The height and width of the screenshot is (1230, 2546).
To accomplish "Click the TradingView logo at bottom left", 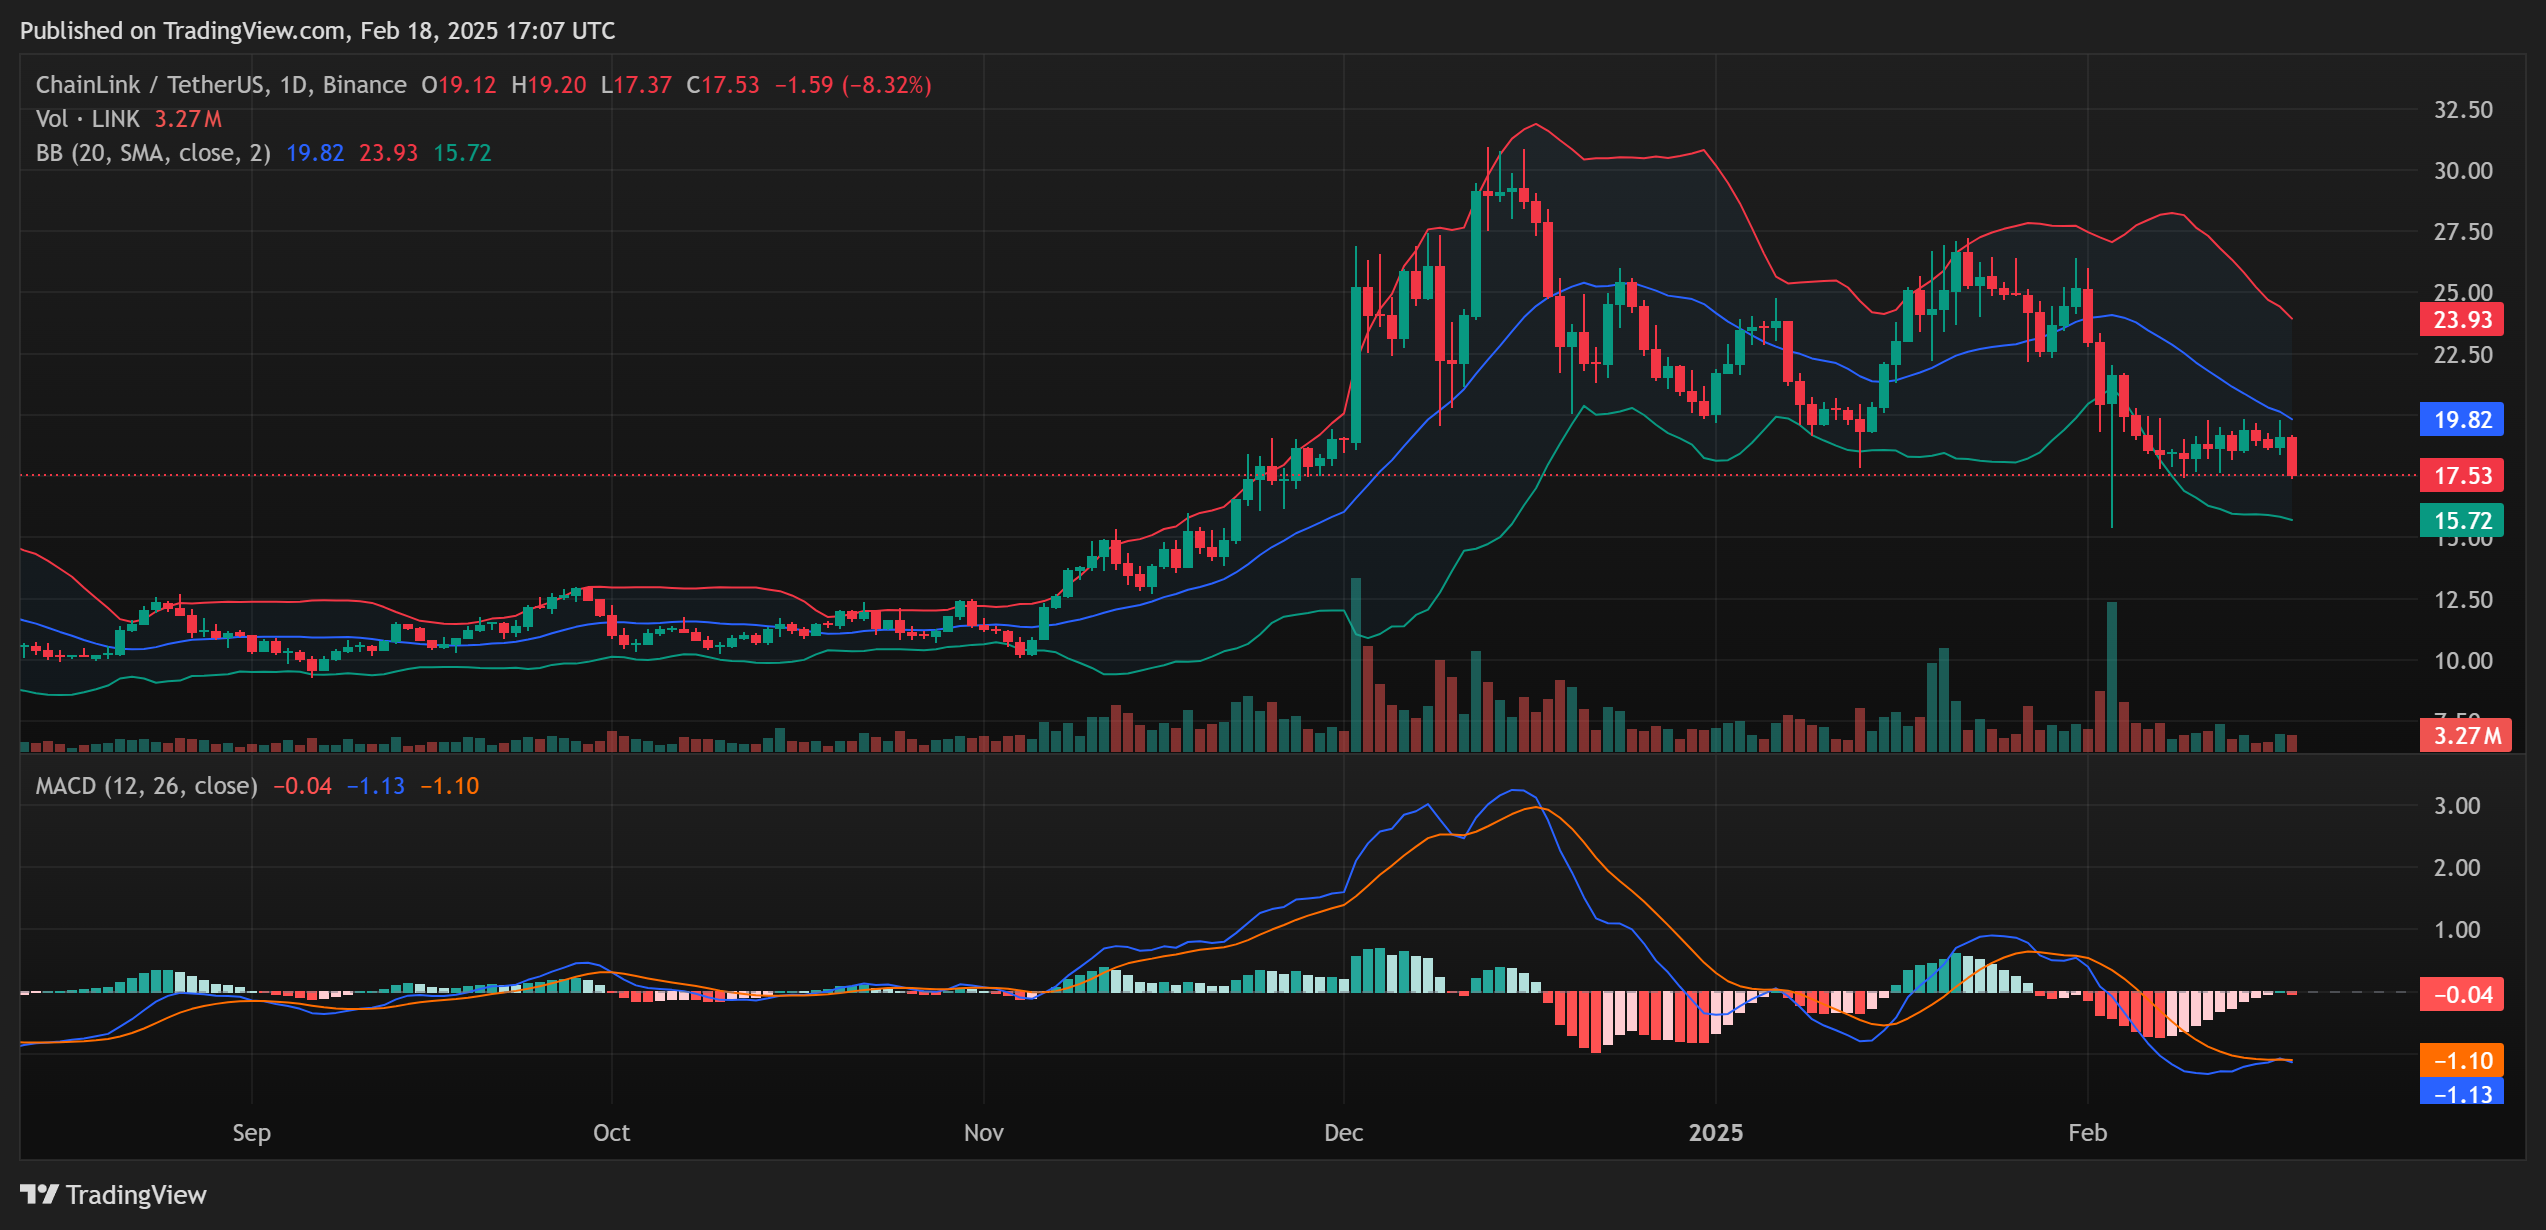I will [x=115, y=1194].
